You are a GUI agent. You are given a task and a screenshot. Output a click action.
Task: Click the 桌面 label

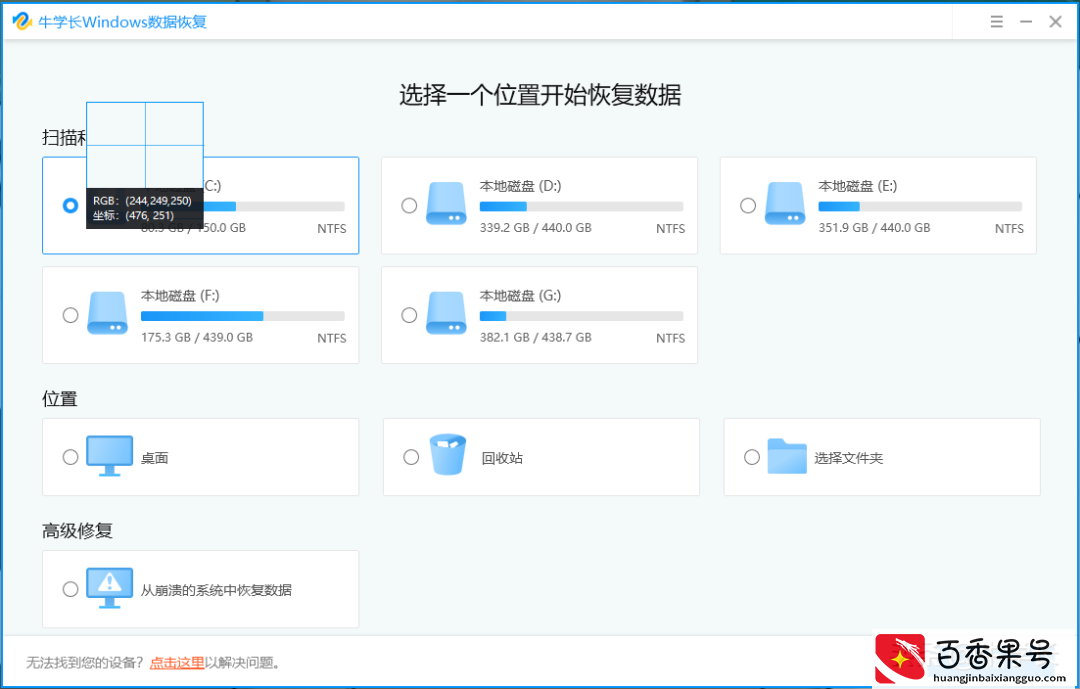click(154, 458)
